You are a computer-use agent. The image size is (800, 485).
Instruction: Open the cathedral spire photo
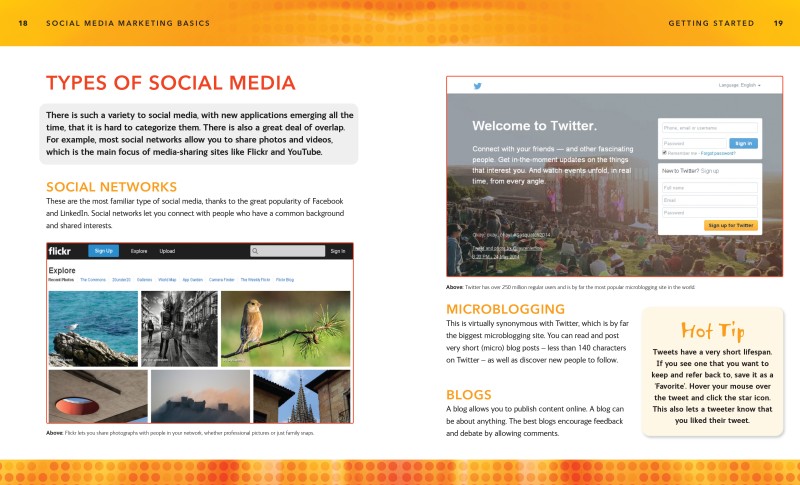[302, 396]
